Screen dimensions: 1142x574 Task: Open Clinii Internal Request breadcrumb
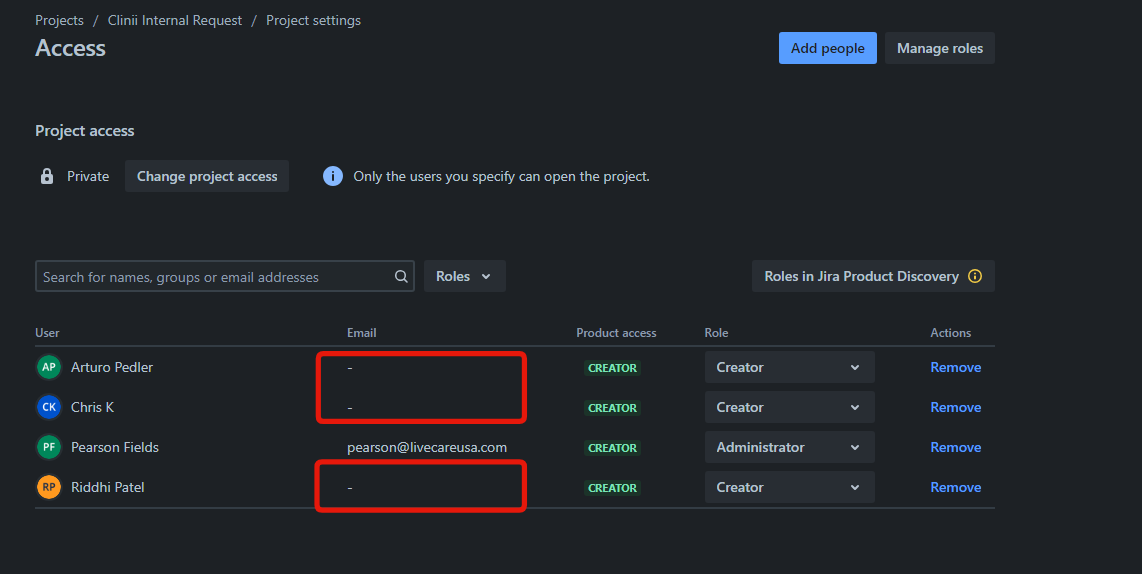pos(175,20)
